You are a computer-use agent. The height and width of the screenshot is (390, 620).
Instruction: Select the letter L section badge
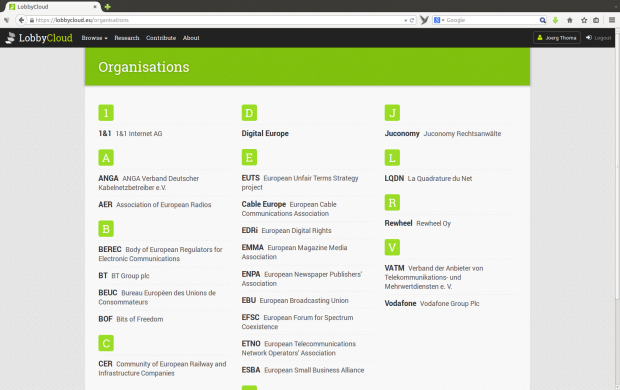point(392,158)
